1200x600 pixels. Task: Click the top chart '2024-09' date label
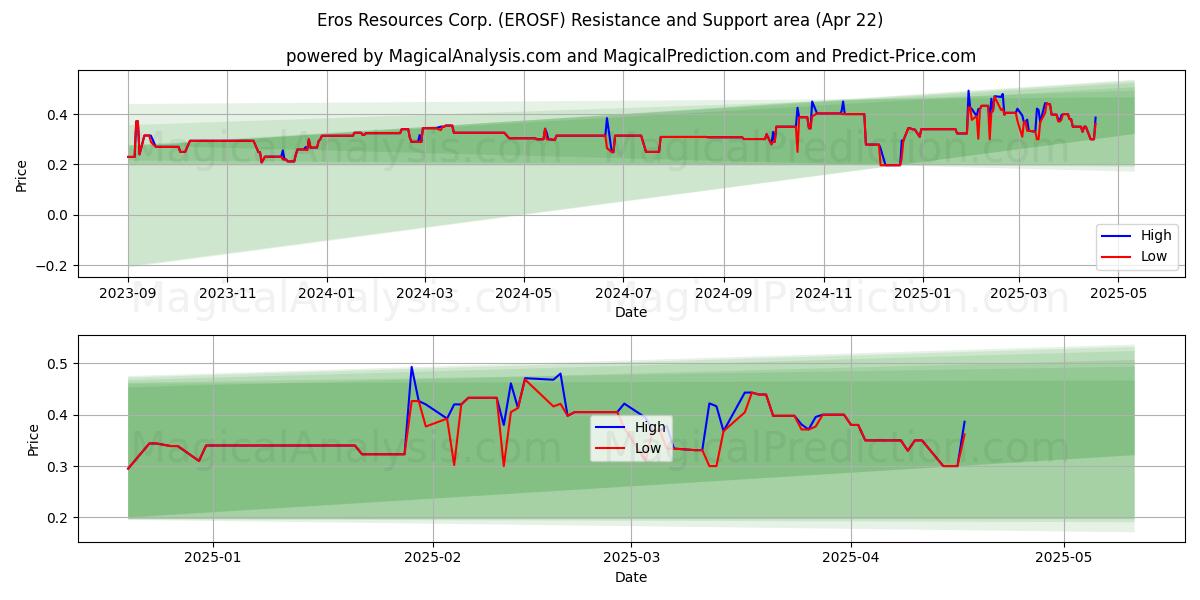pos(723,295)
